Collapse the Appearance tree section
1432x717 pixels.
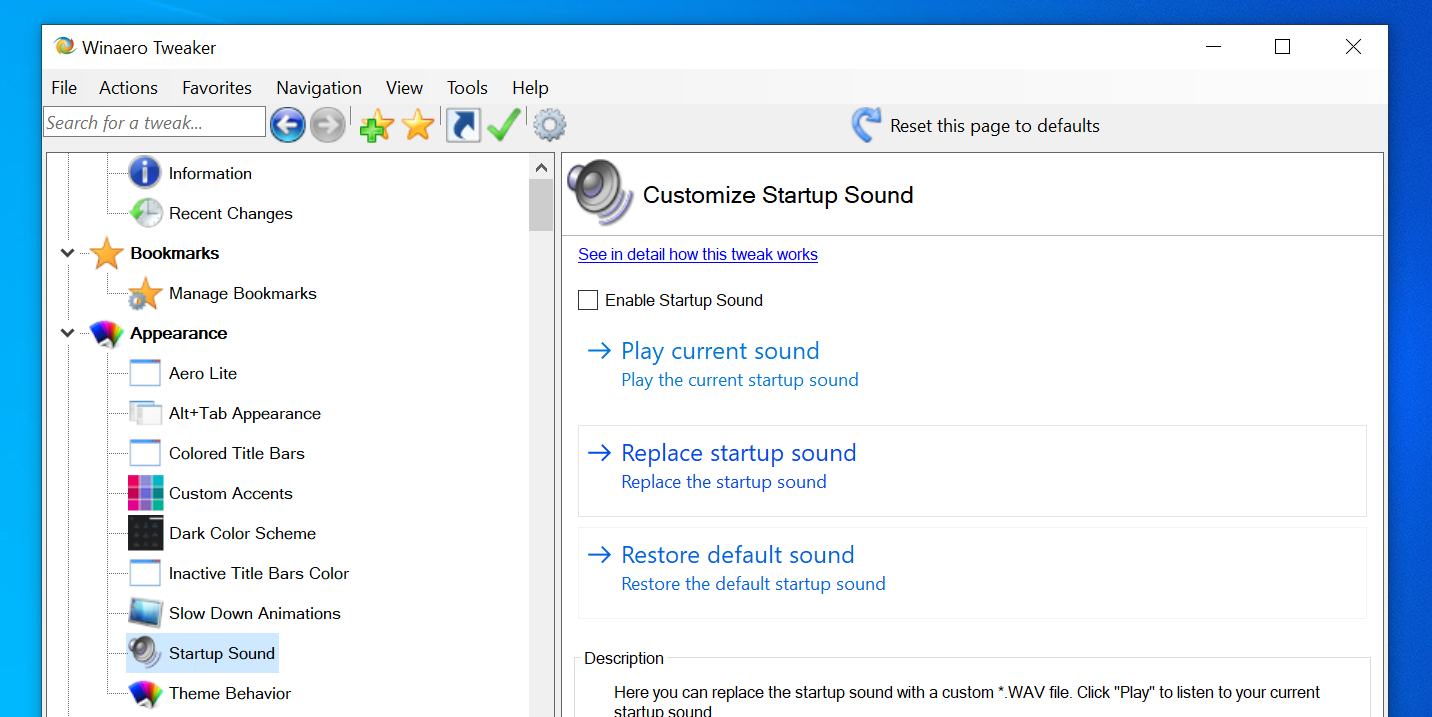[x=67, y=333]
